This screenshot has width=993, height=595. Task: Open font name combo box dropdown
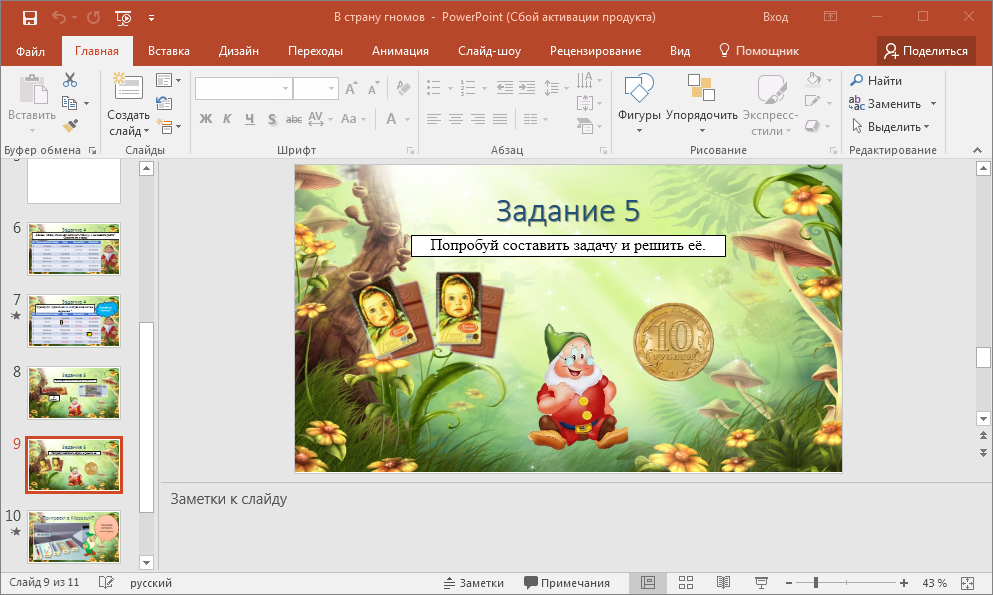click(x=286, y=89)
